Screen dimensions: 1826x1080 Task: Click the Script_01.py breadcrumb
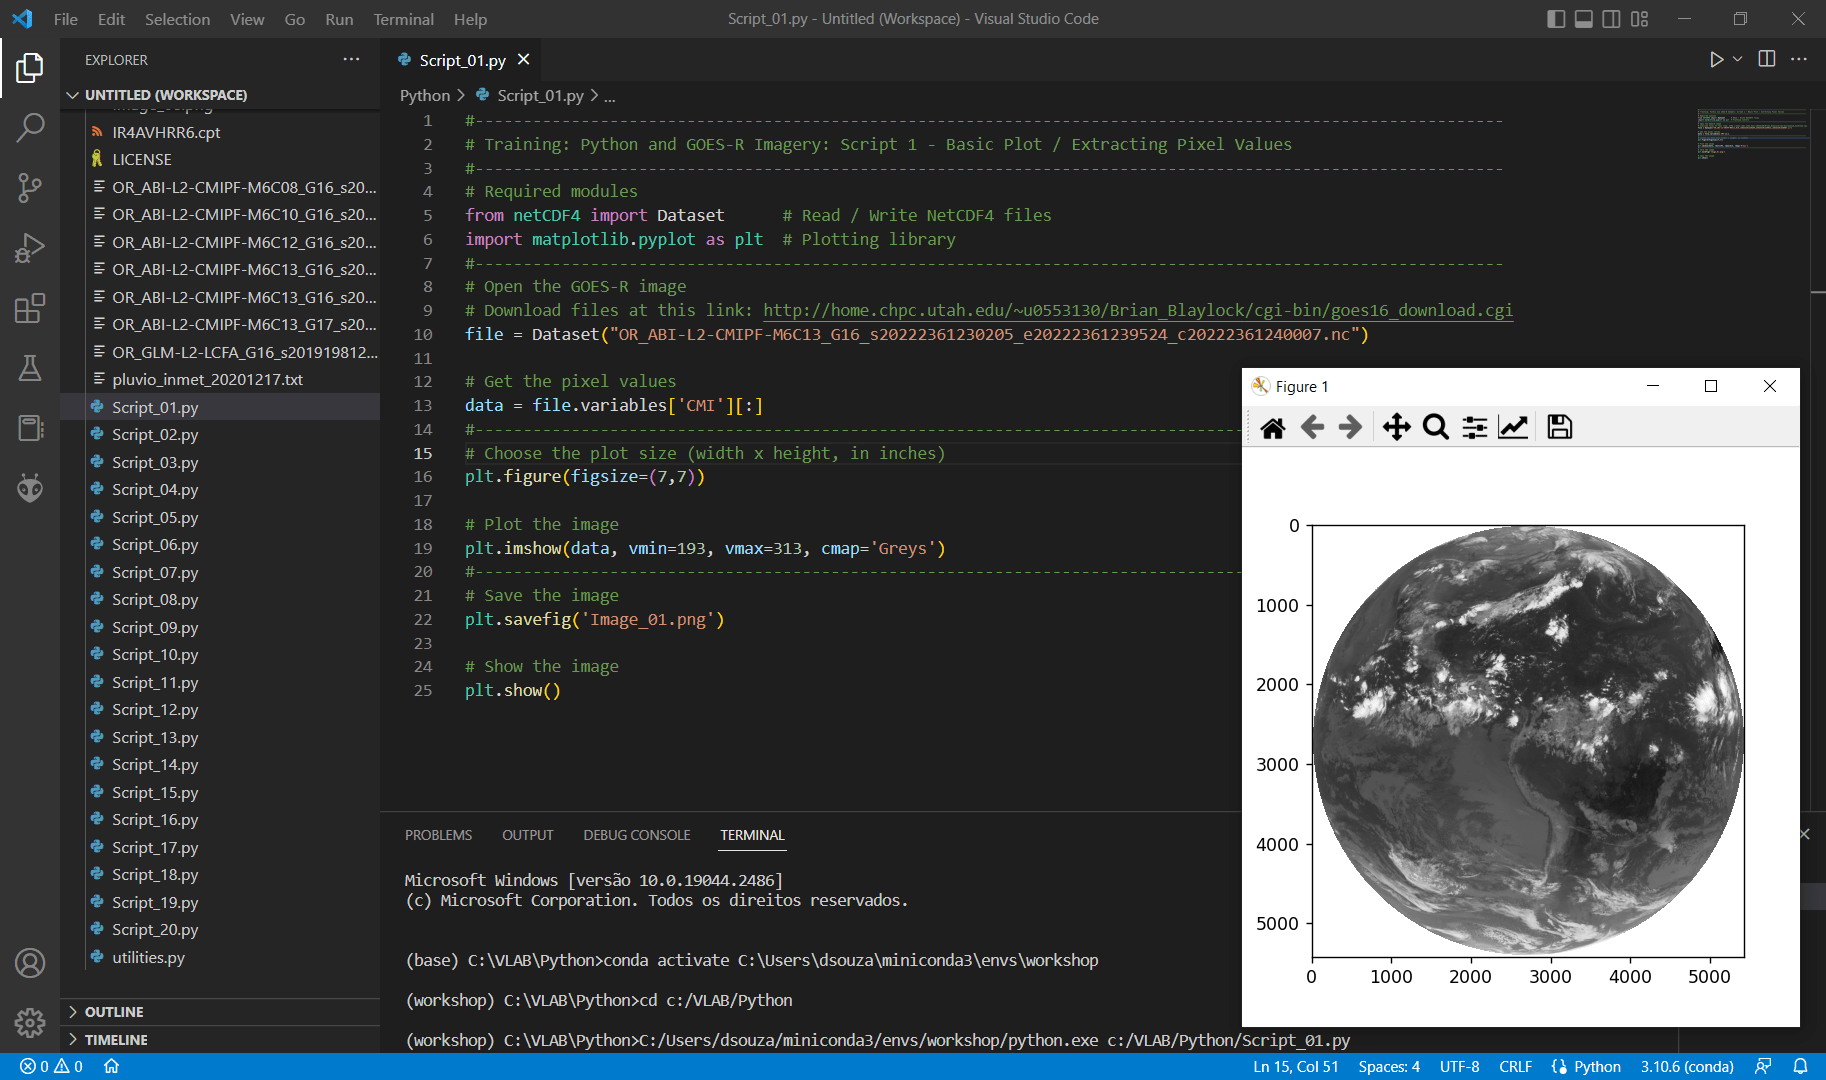click(x=540, y=96)
